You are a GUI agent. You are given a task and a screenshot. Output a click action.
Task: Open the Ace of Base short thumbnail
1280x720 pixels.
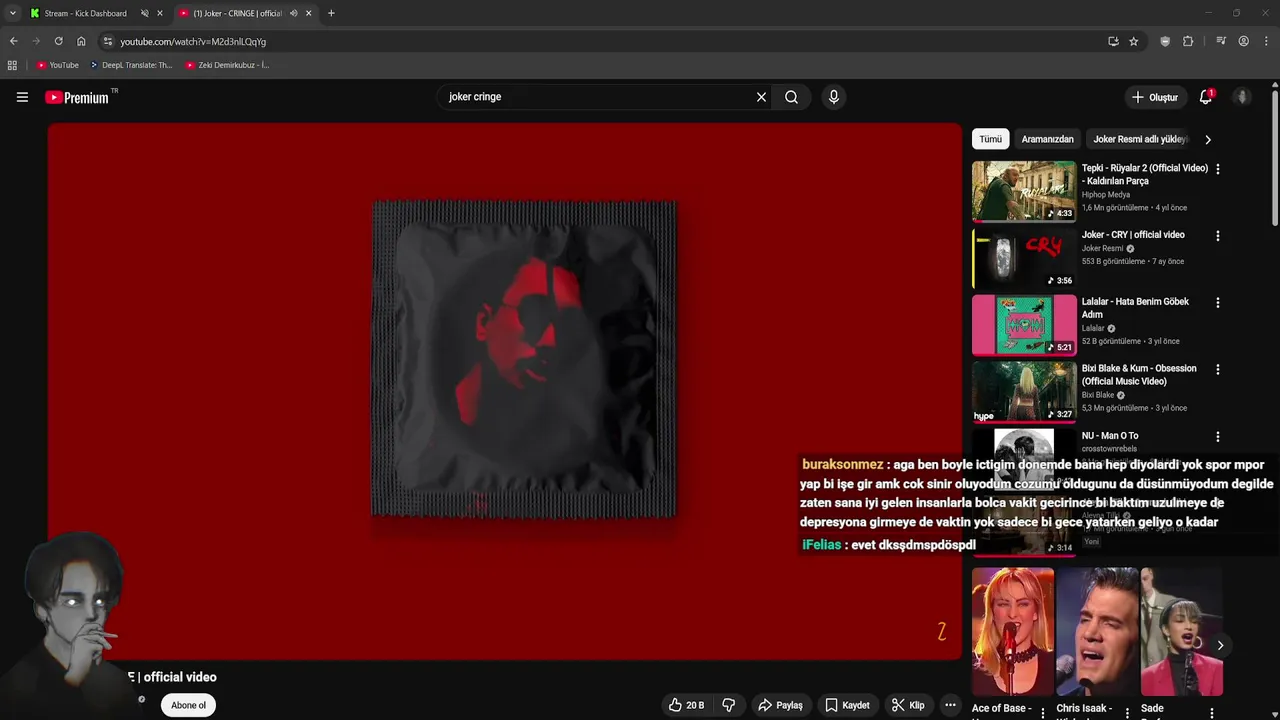[x=1013, y=632]
